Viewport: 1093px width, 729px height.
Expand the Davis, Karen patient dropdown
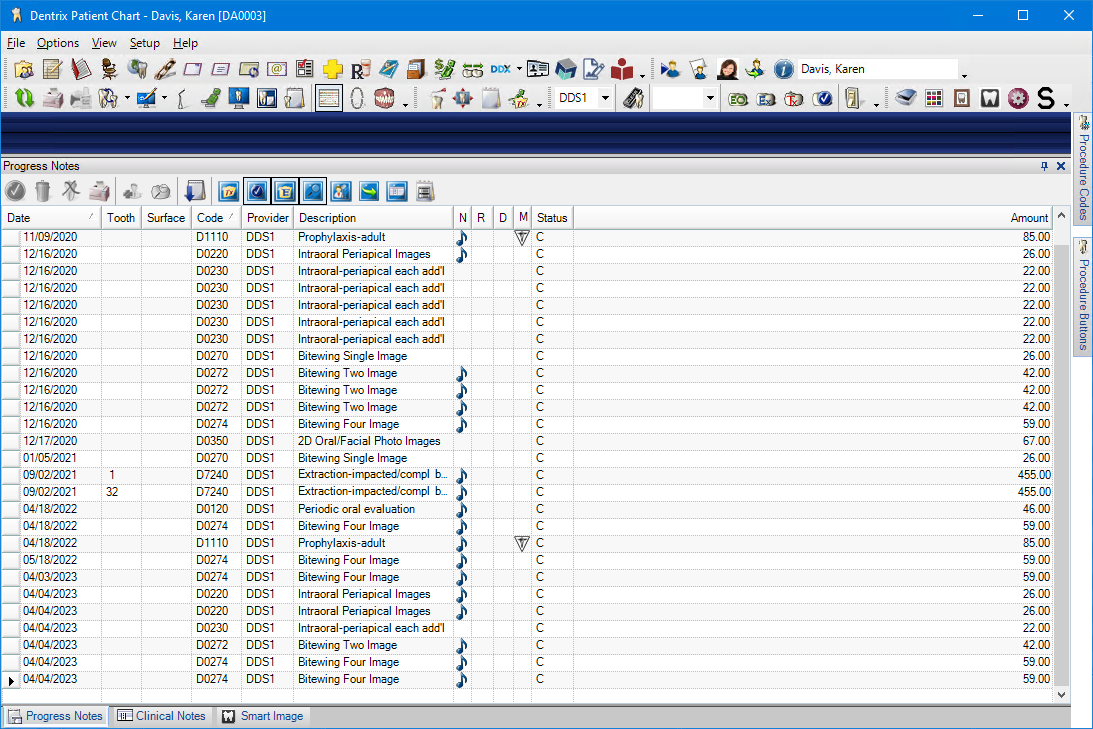[964, 74]
